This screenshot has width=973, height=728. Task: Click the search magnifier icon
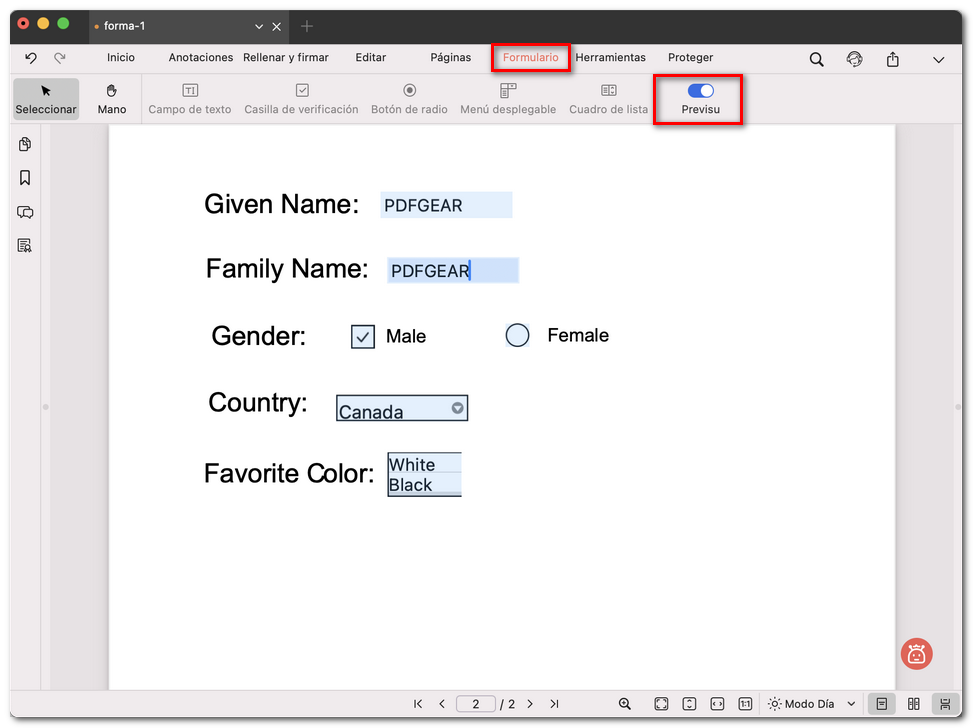[x=816, y=59]
